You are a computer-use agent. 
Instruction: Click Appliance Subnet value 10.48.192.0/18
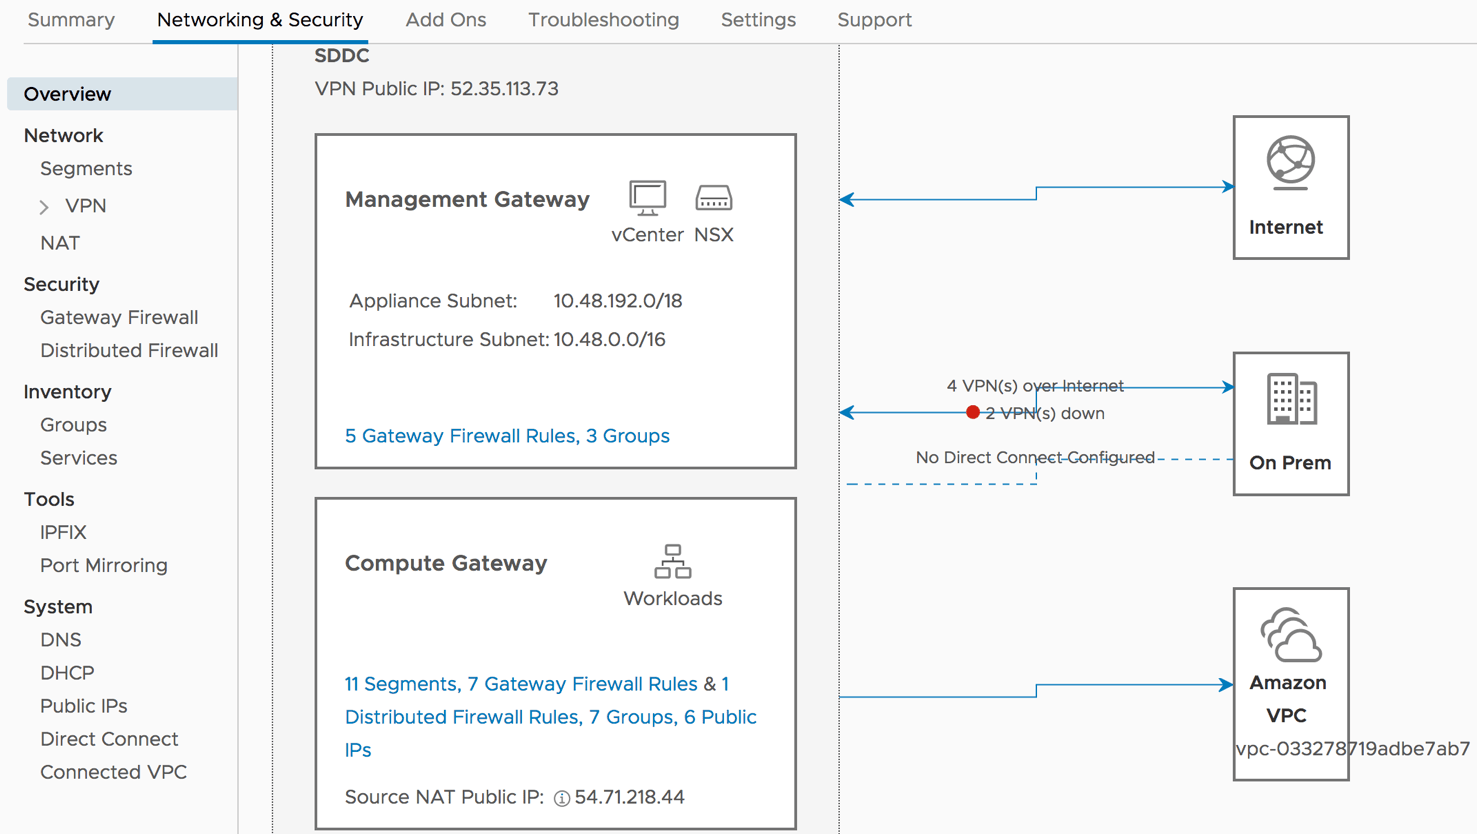[618, 301]
